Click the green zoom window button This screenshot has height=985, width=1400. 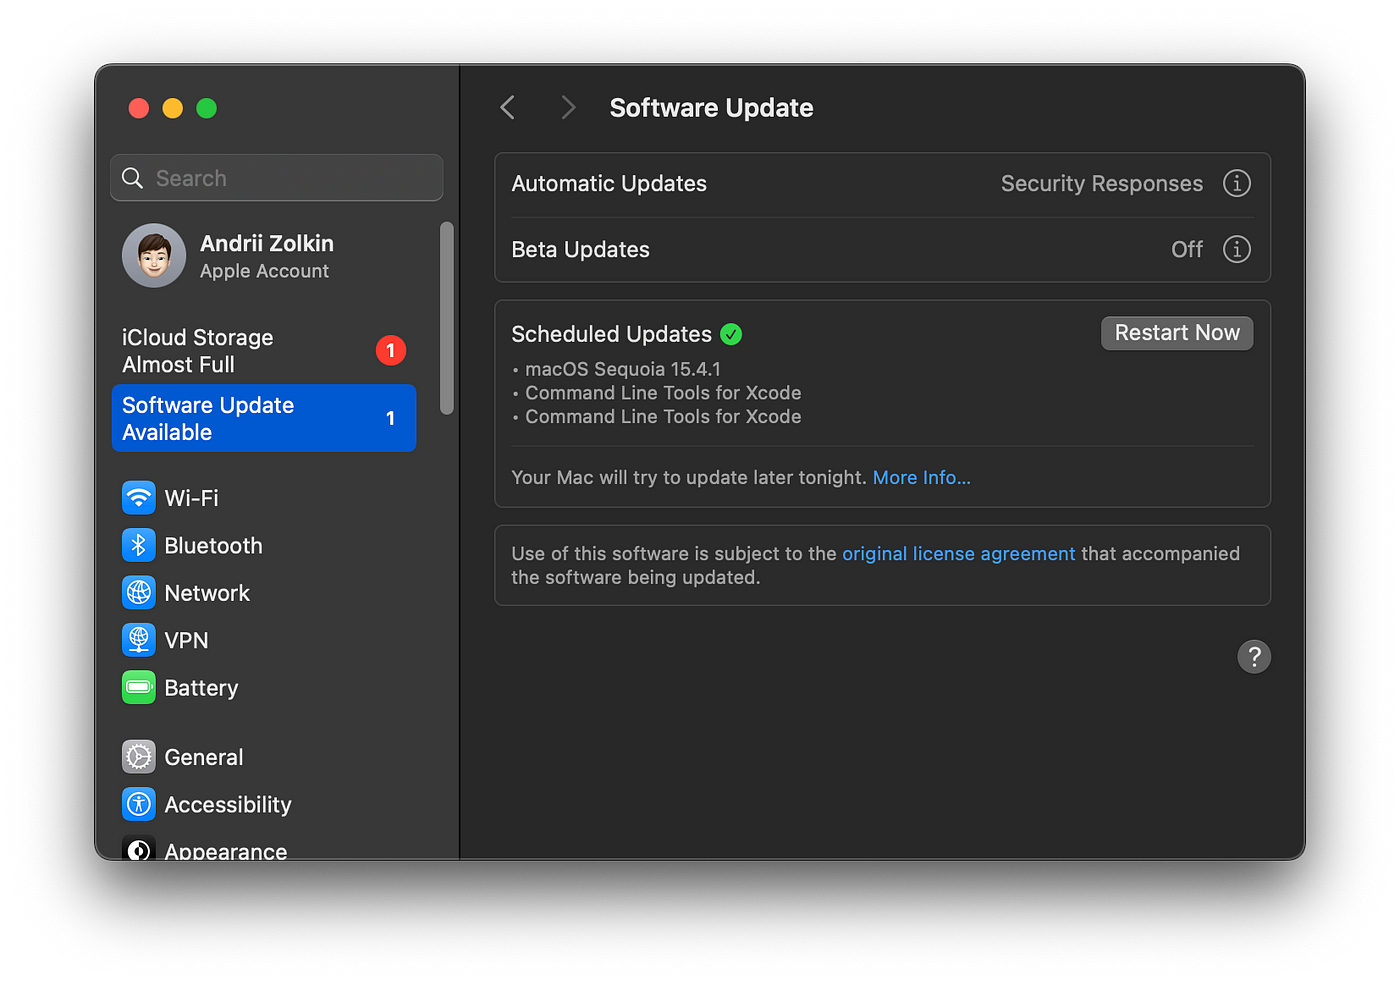(207, 108)
